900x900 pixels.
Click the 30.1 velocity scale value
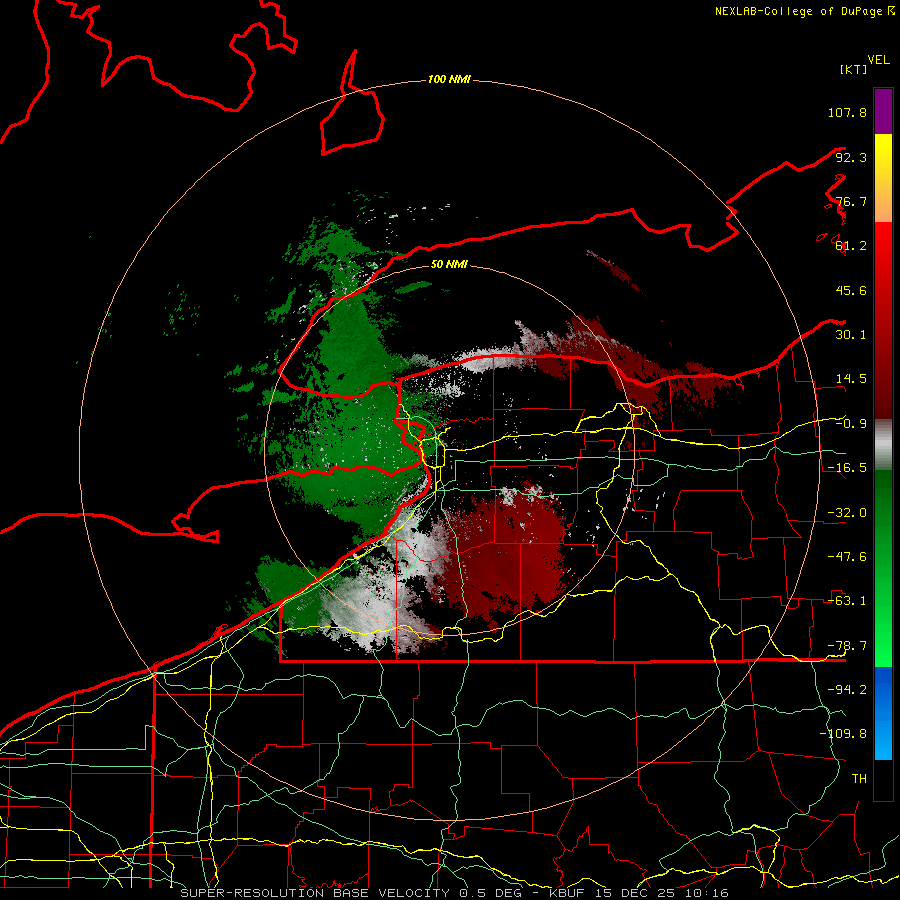point(851,335)
